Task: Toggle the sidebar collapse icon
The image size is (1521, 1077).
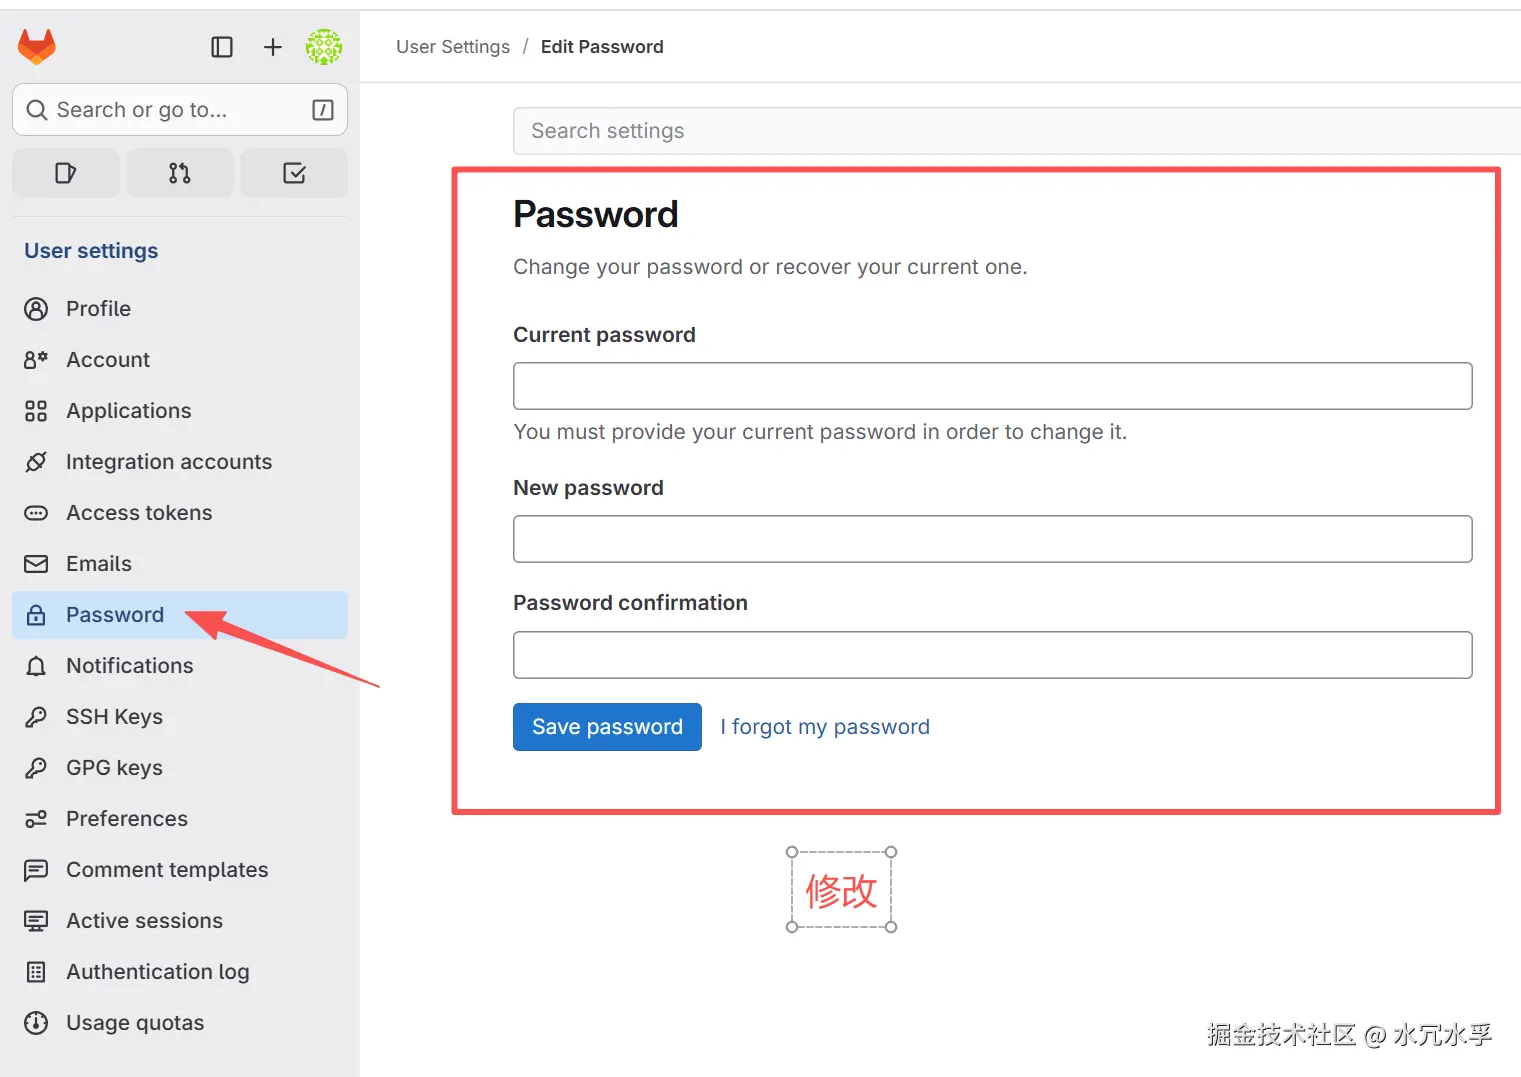Action: point(222,47)
